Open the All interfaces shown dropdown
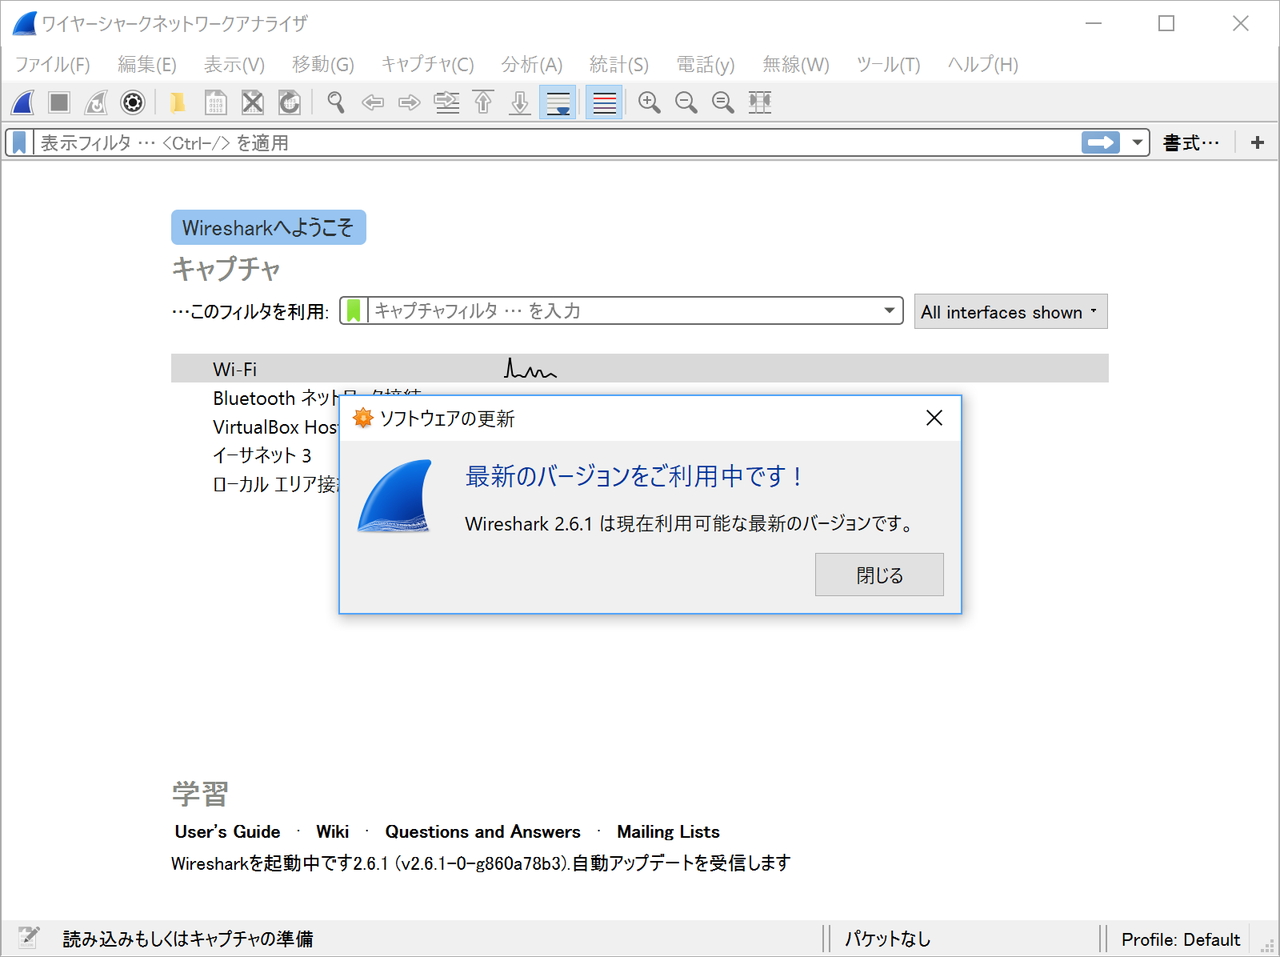Image resolution: width=1280 pixels, height=957 pixels. pos(1010,311)
